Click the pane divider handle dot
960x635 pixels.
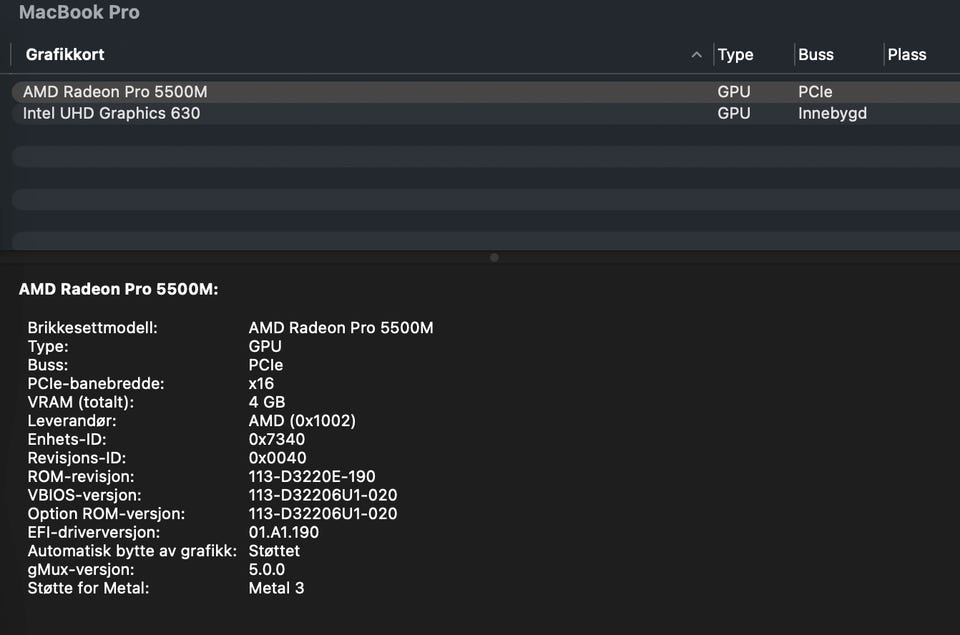494,257
